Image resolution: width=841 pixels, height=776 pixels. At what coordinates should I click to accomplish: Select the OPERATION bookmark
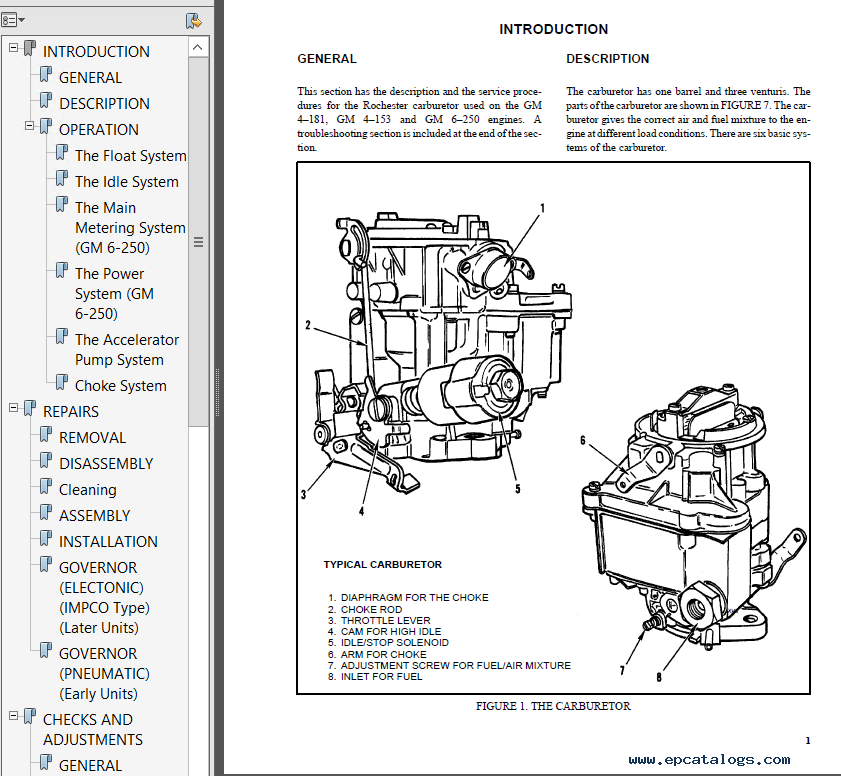99,130
